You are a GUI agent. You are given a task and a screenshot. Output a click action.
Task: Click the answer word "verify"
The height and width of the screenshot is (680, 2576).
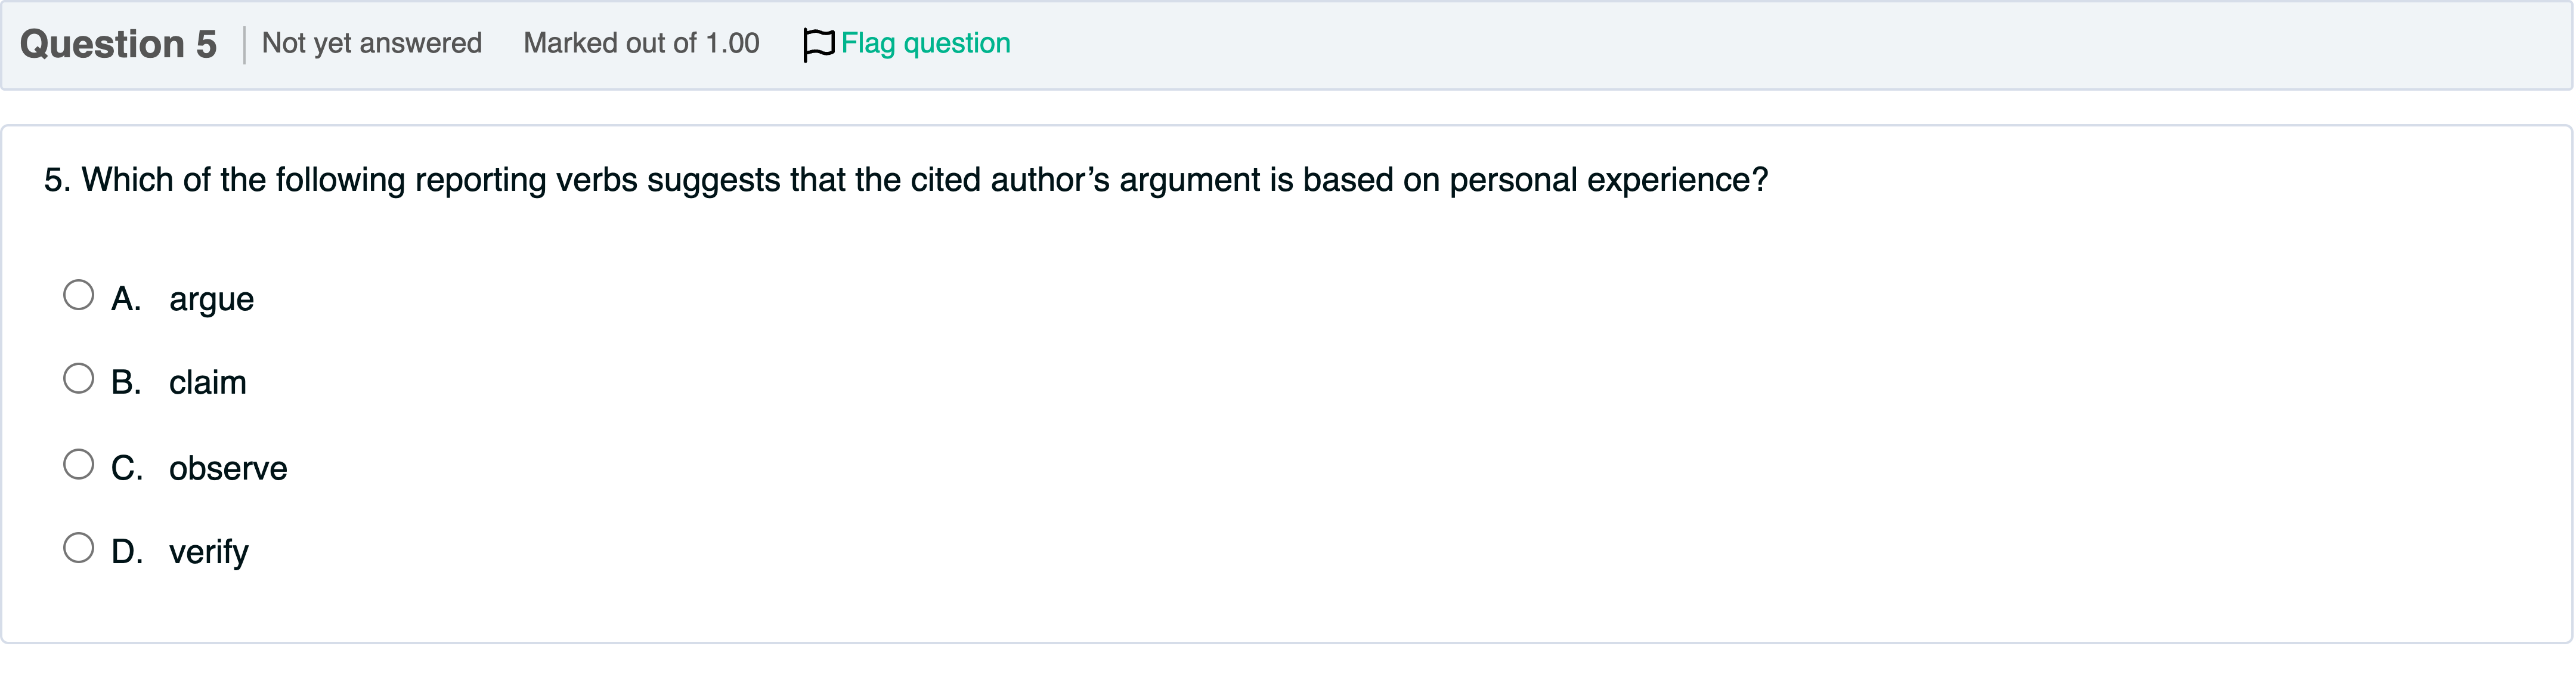(x=208, y=552)
